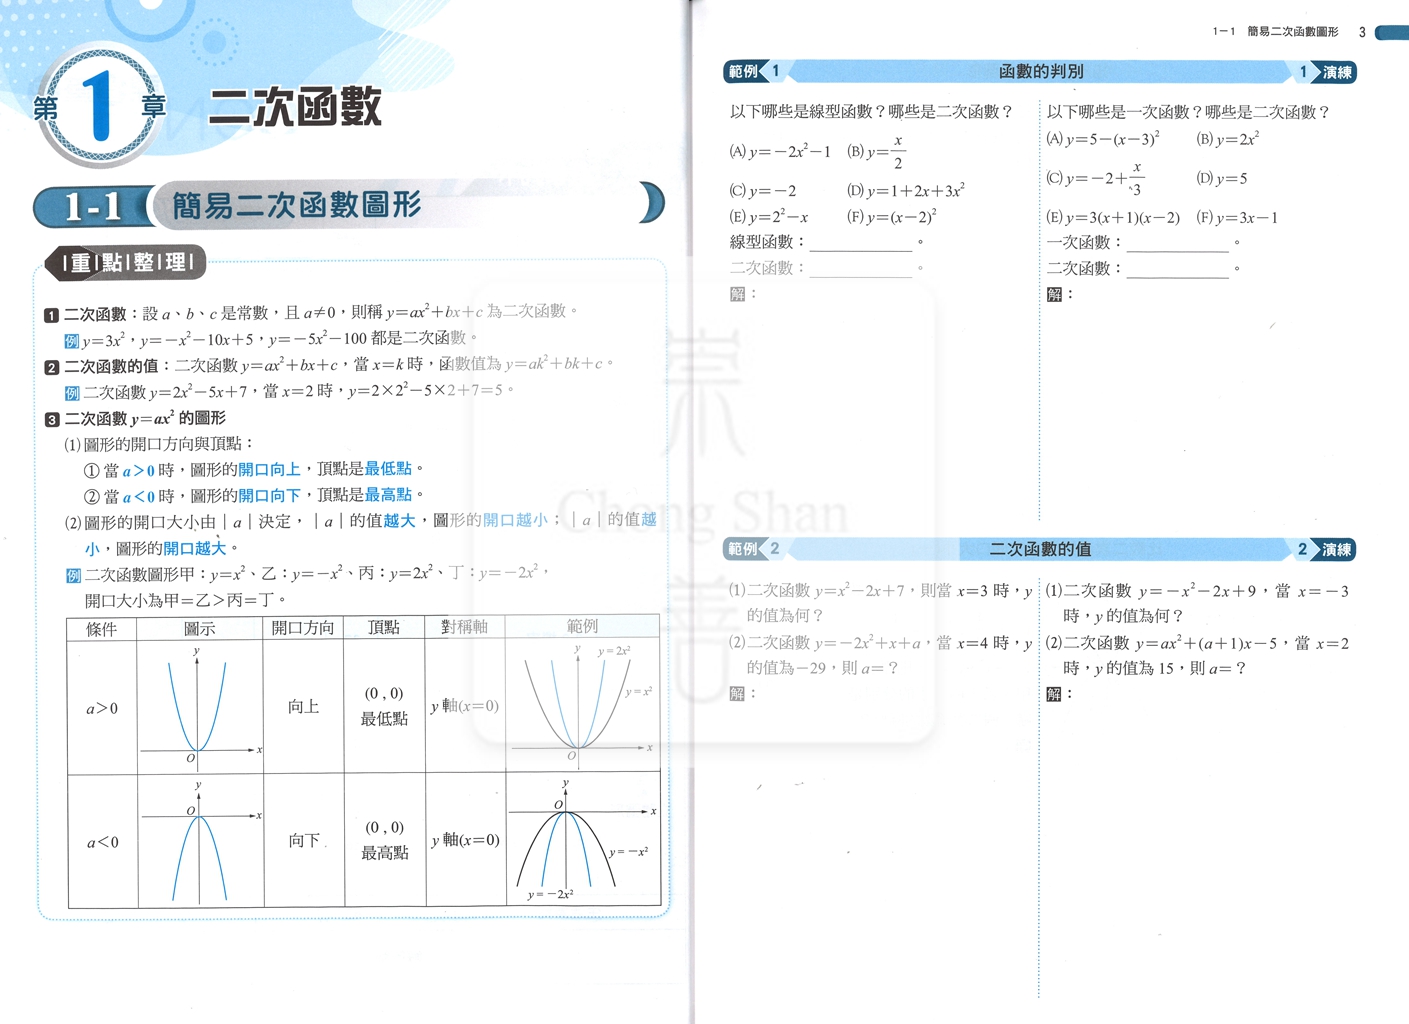The height and width of the screenshot is (1024, 1409).
Task: Click the 例 icon before 二次函數圖形甲
Action: pyautogui.click(x=72, y=575)
